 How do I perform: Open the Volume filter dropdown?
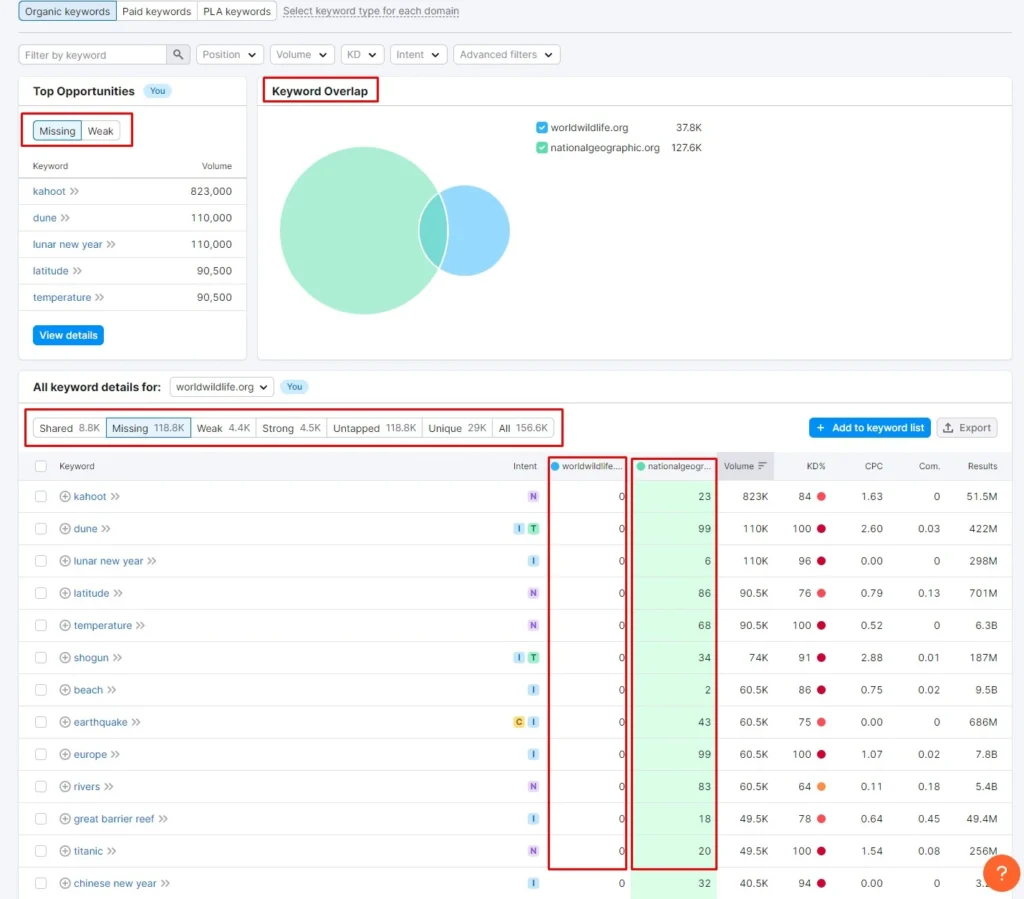[x=302, y=54]
